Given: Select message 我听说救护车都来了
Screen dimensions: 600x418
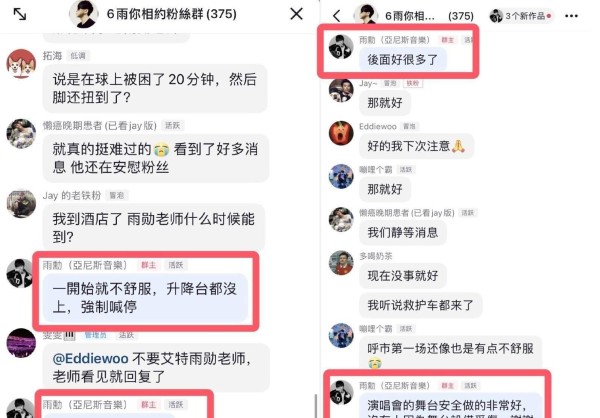Looking at the screenshot, I should (421, 305).
